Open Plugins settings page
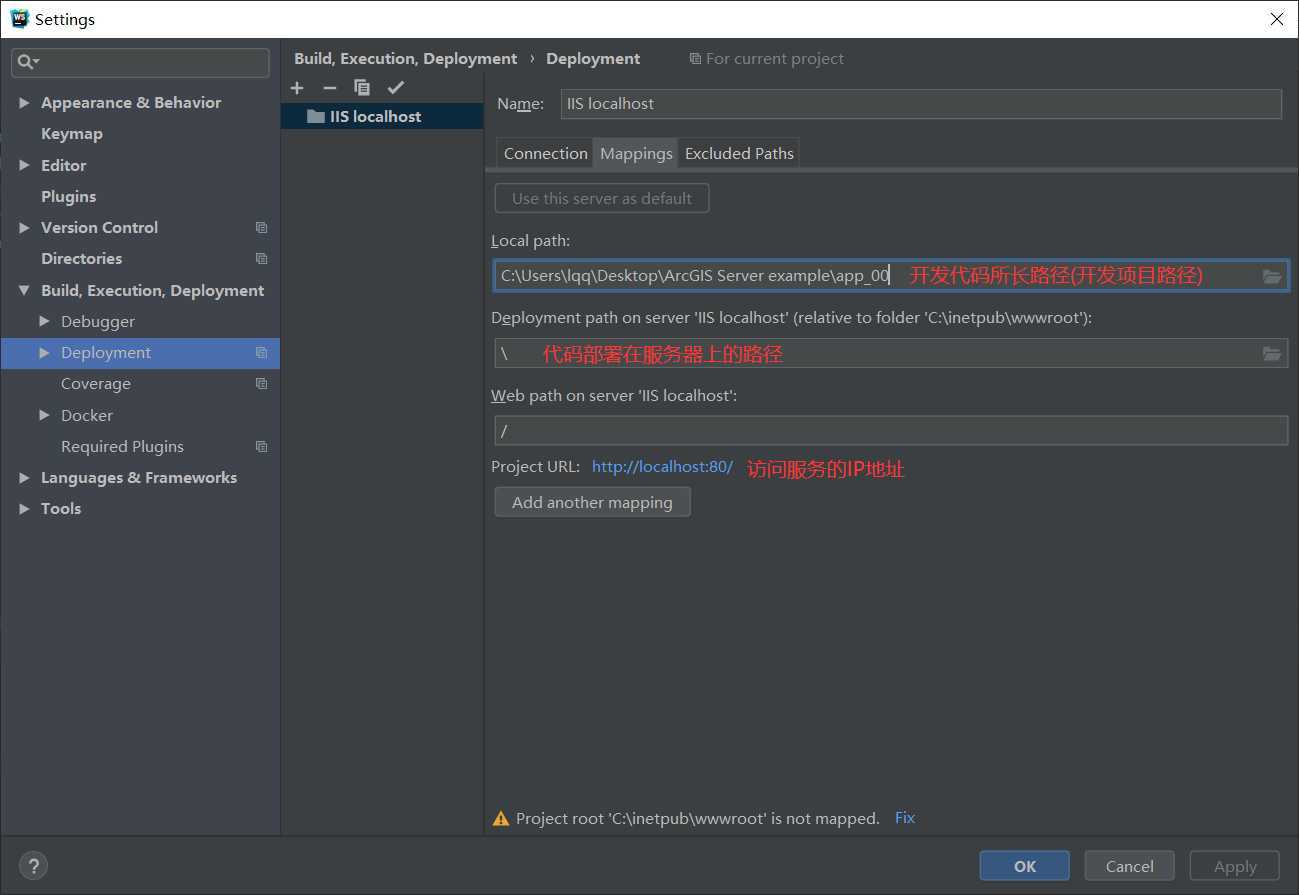 (69, 197)
